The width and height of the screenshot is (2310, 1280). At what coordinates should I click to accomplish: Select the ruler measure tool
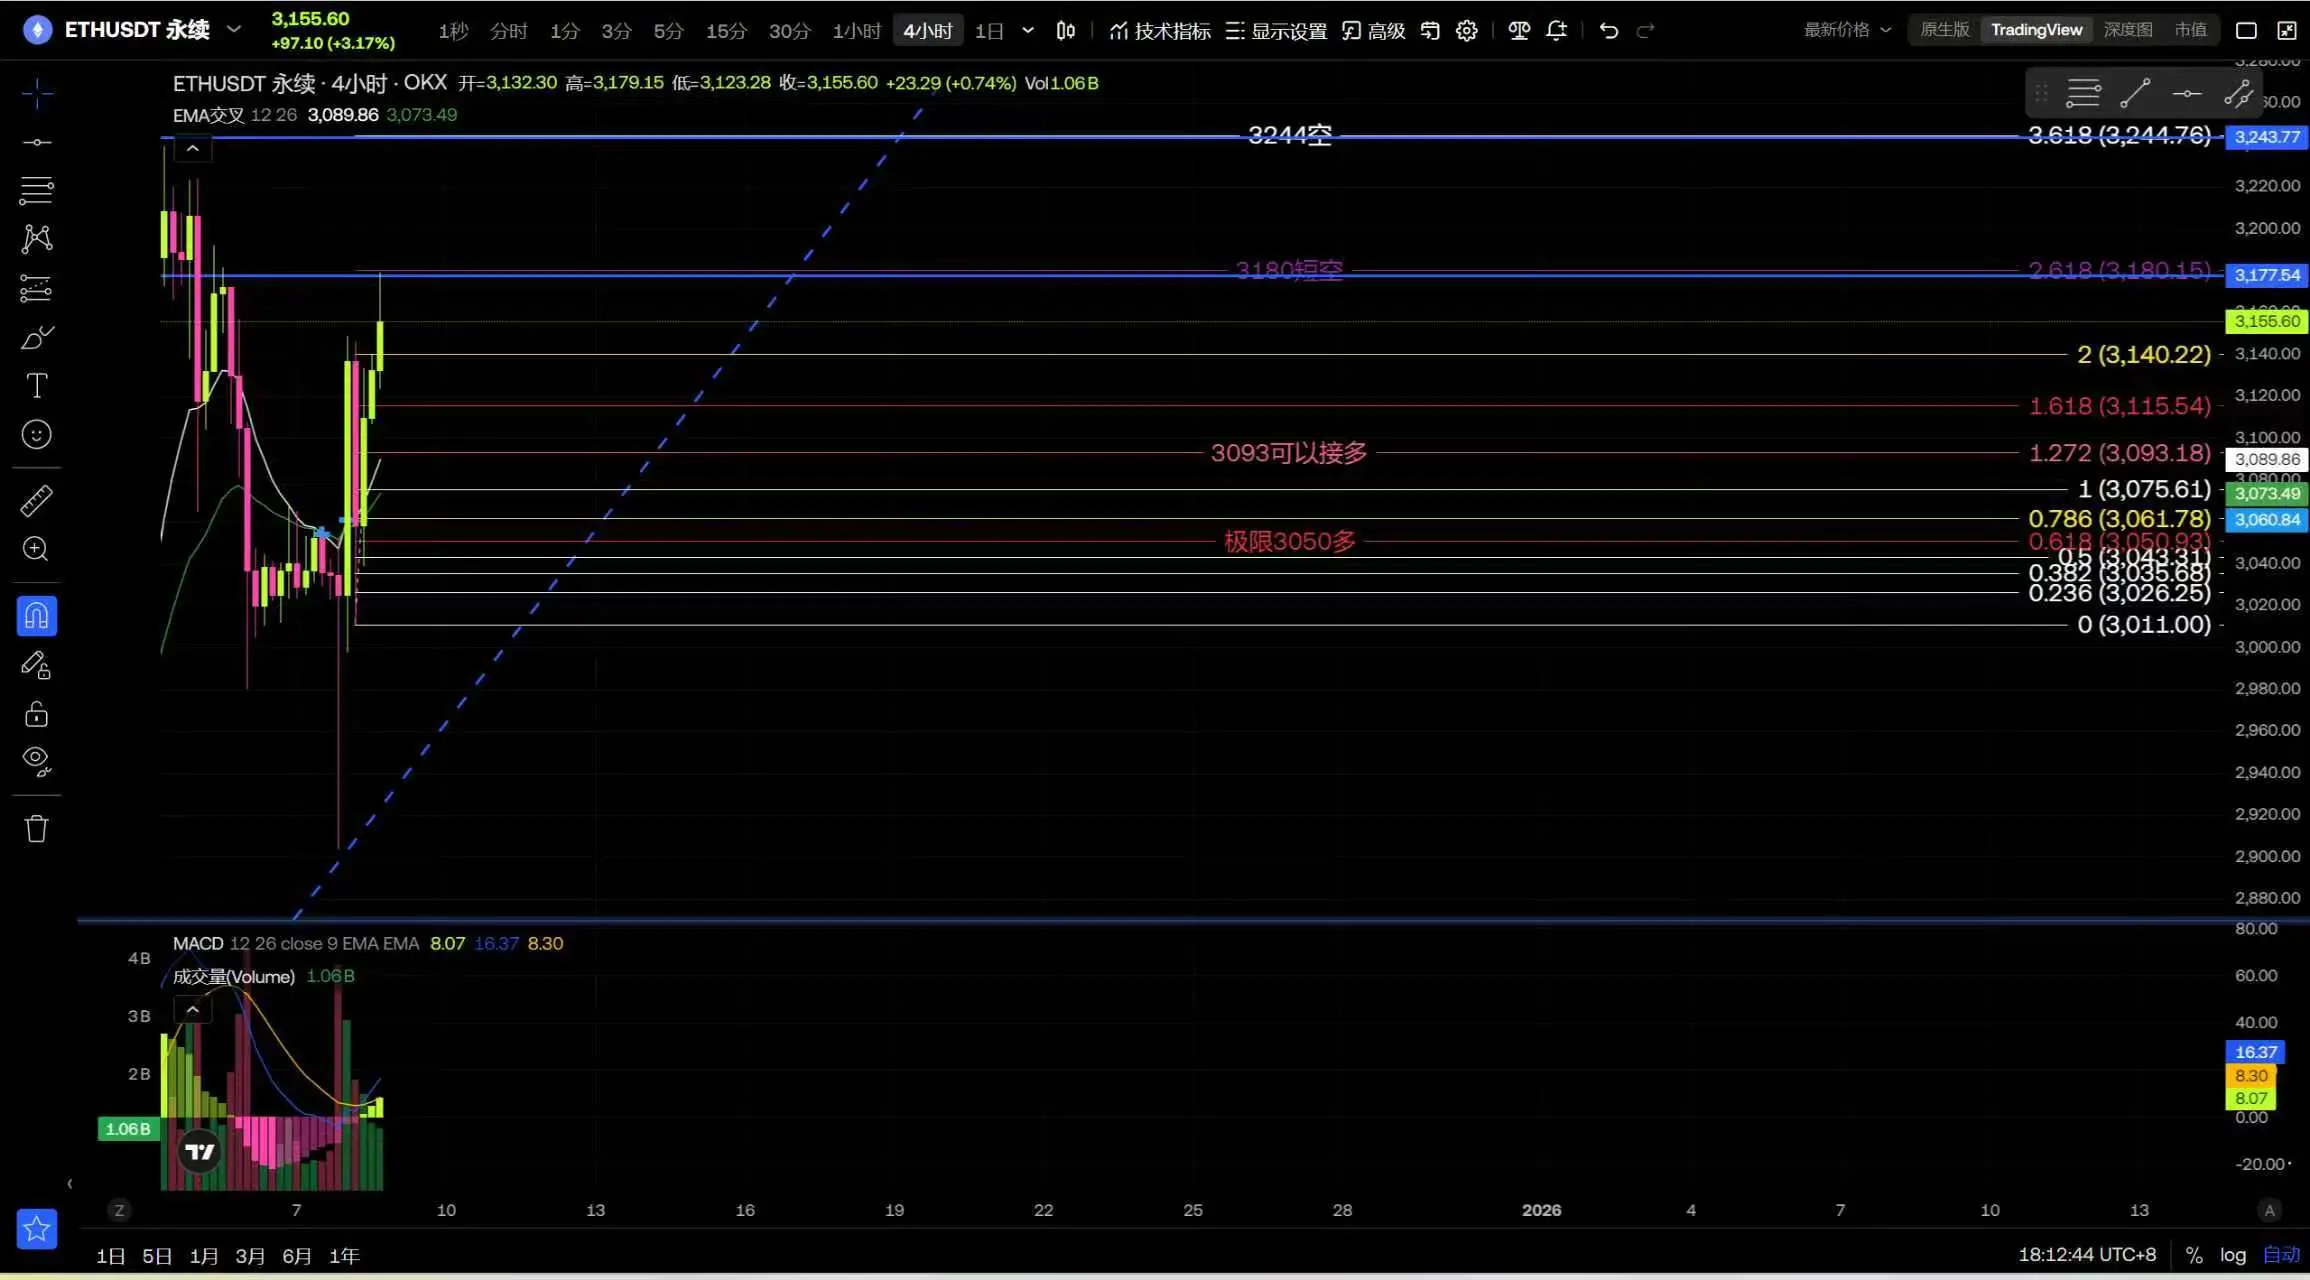pyautogui.click(x=36, y=500)
